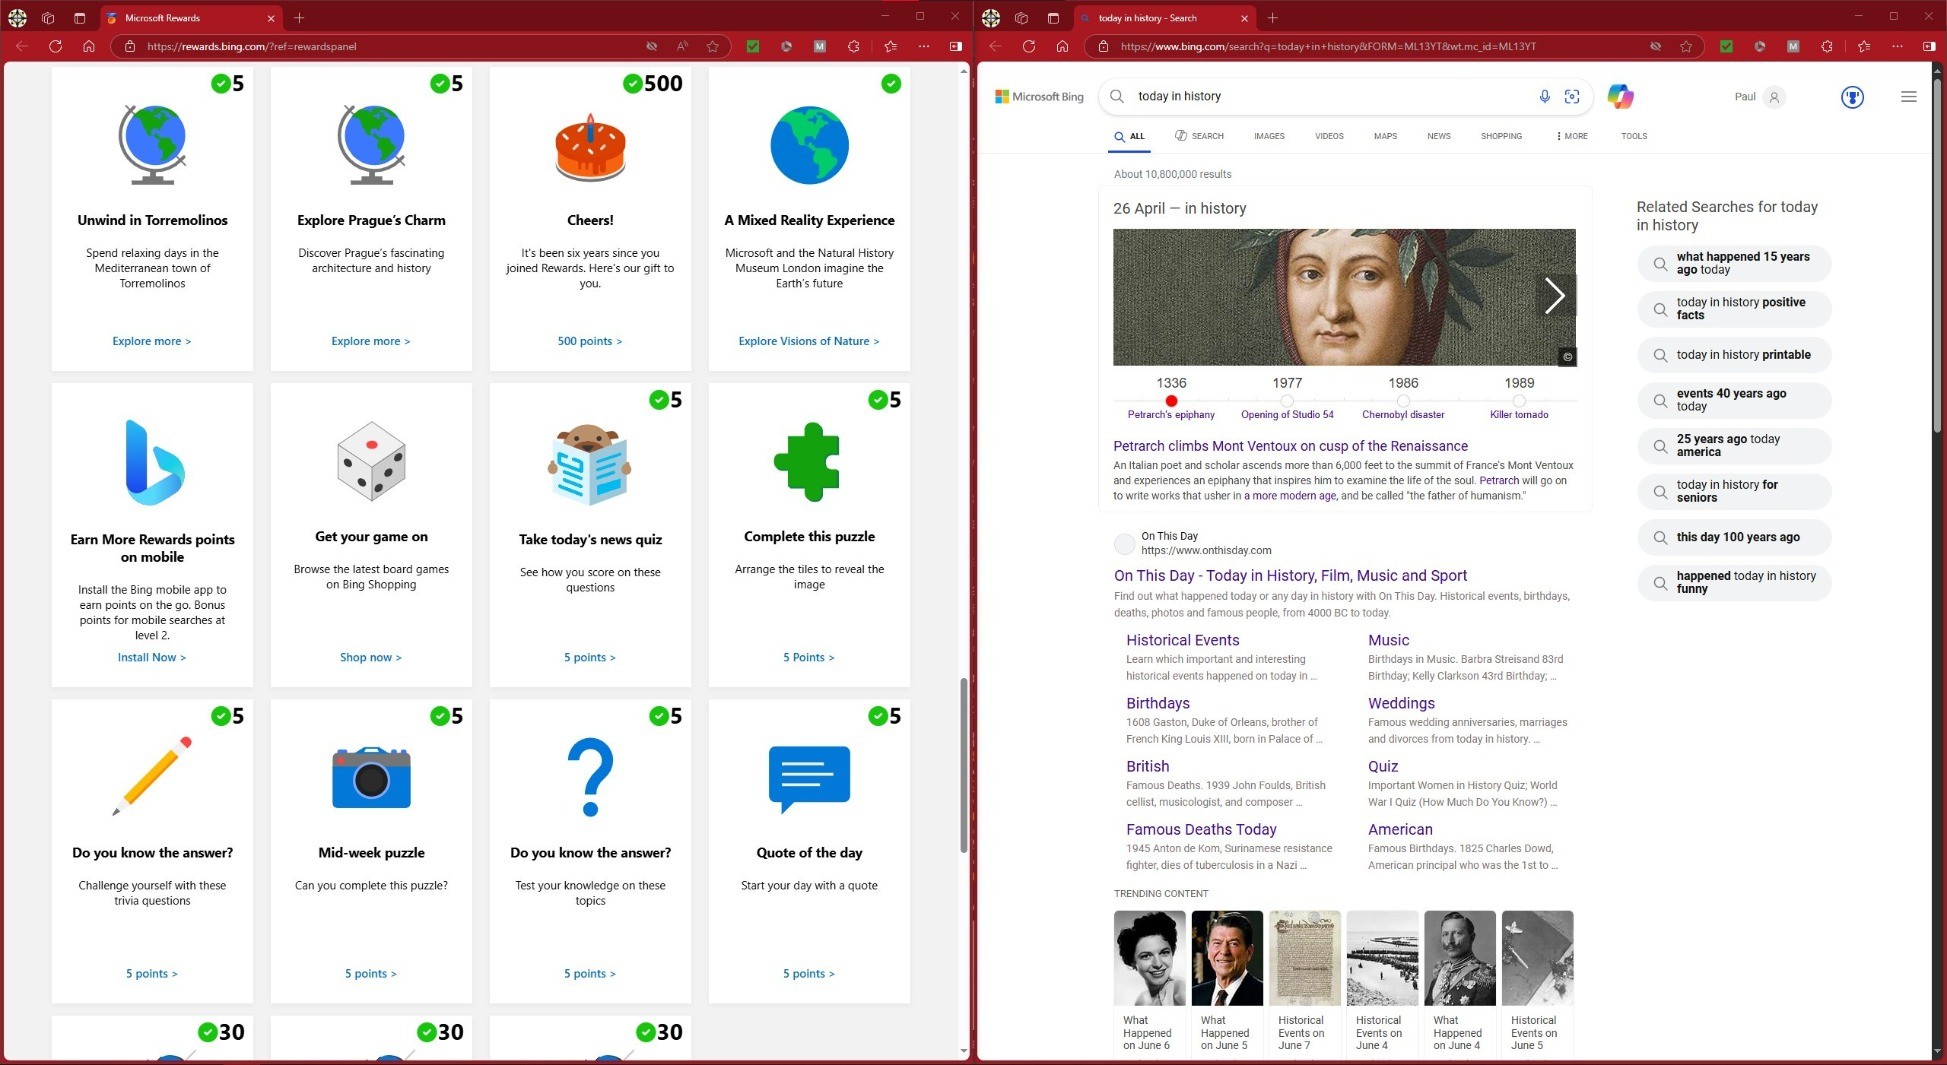This screenshot has height=1065, width=1947.
Task: Open the Petrarch climbs Mont Ventoux headline link
Action: (1290, 446)
